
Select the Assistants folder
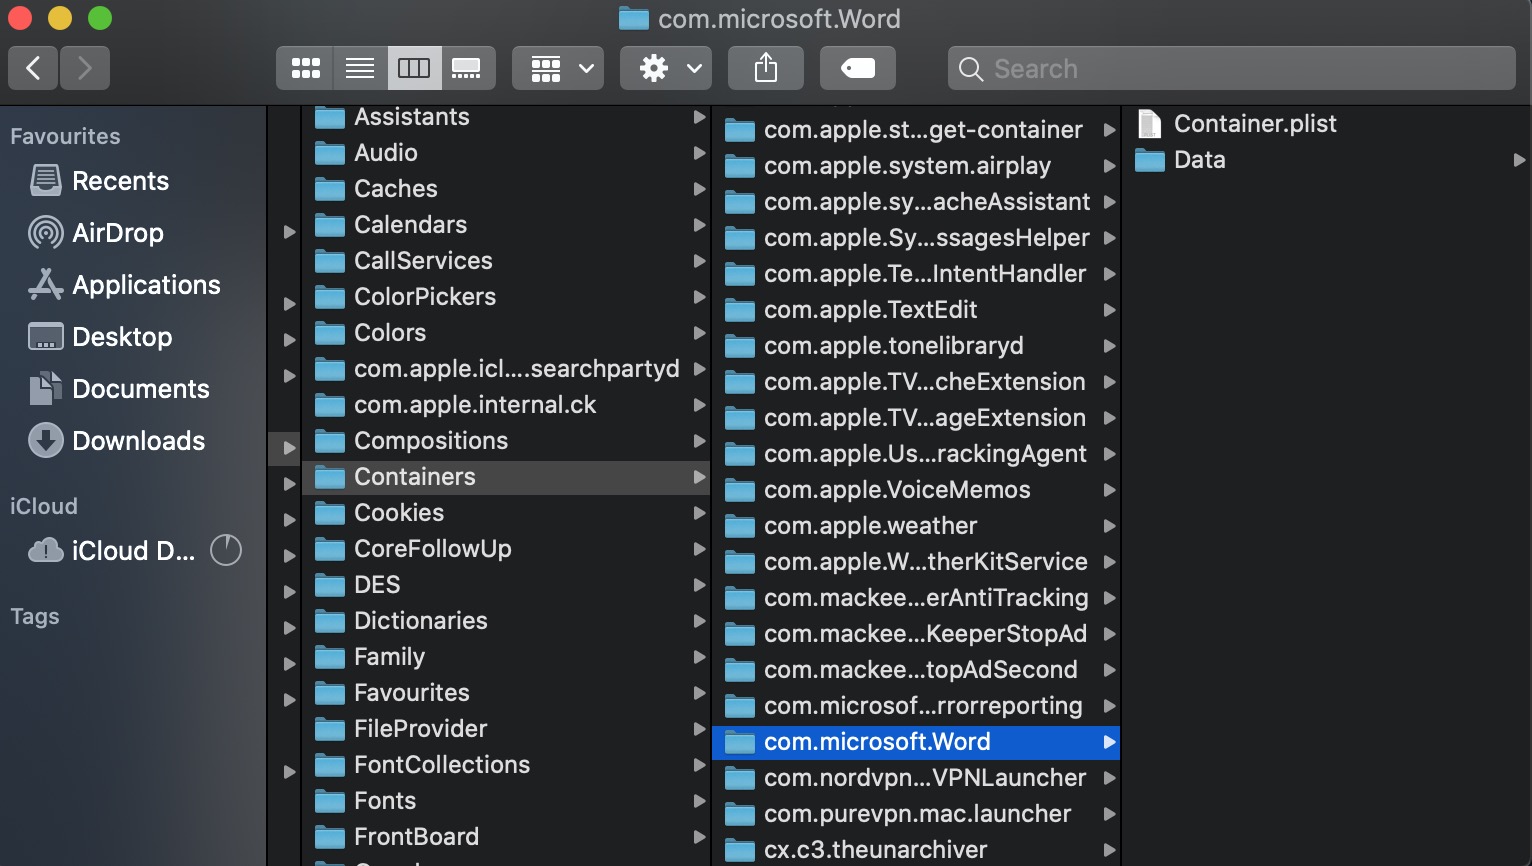coord(506,117)
